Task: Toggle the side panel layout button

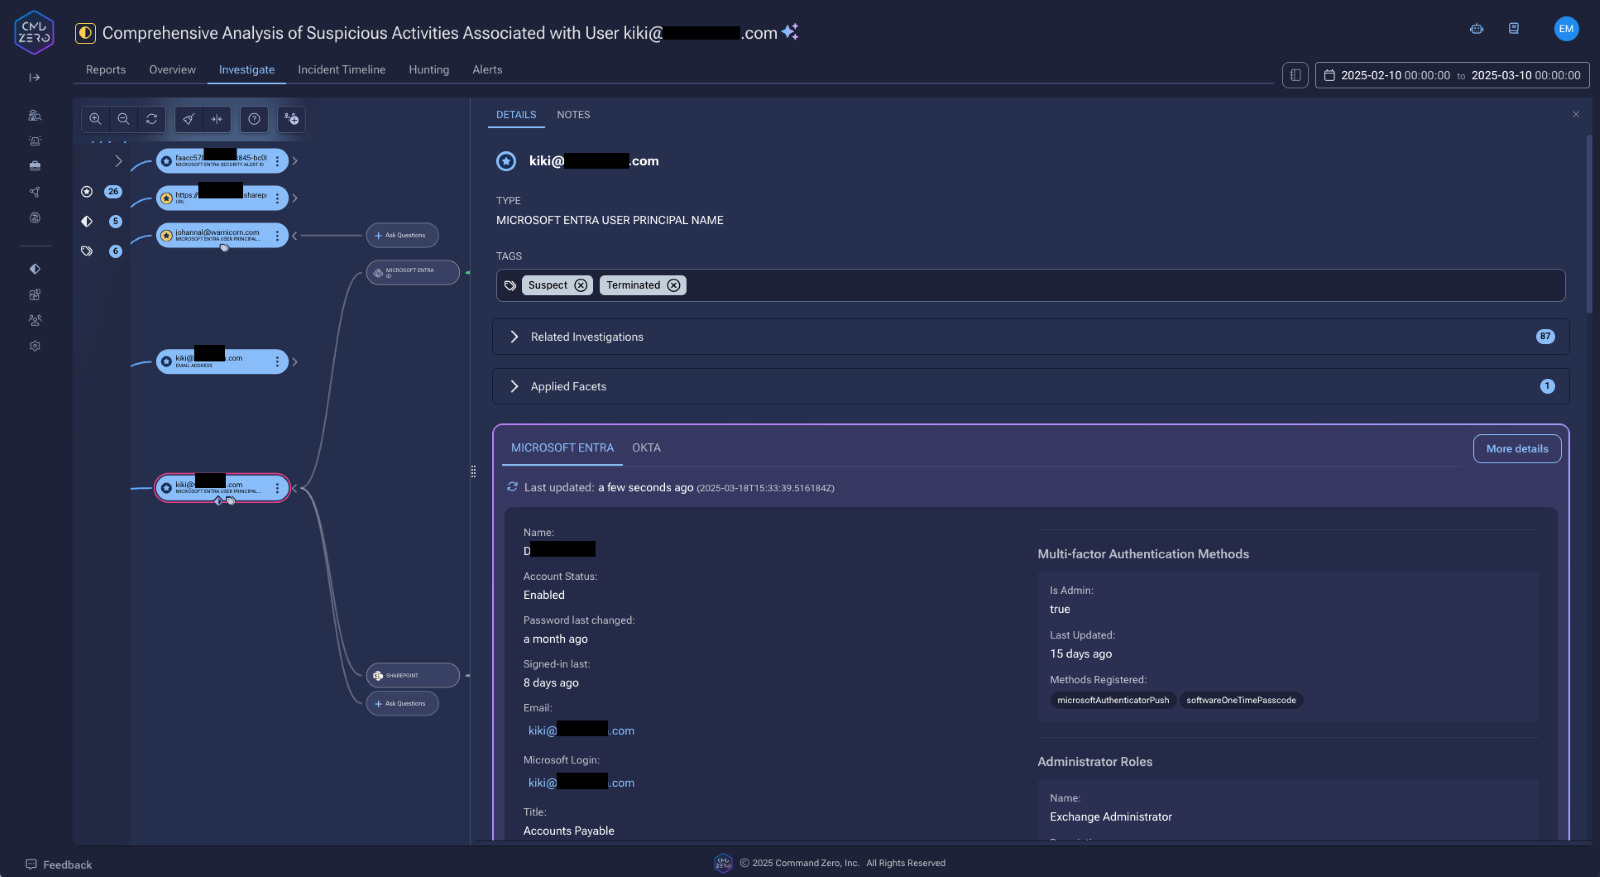Action: click(x=1295, y=75)
